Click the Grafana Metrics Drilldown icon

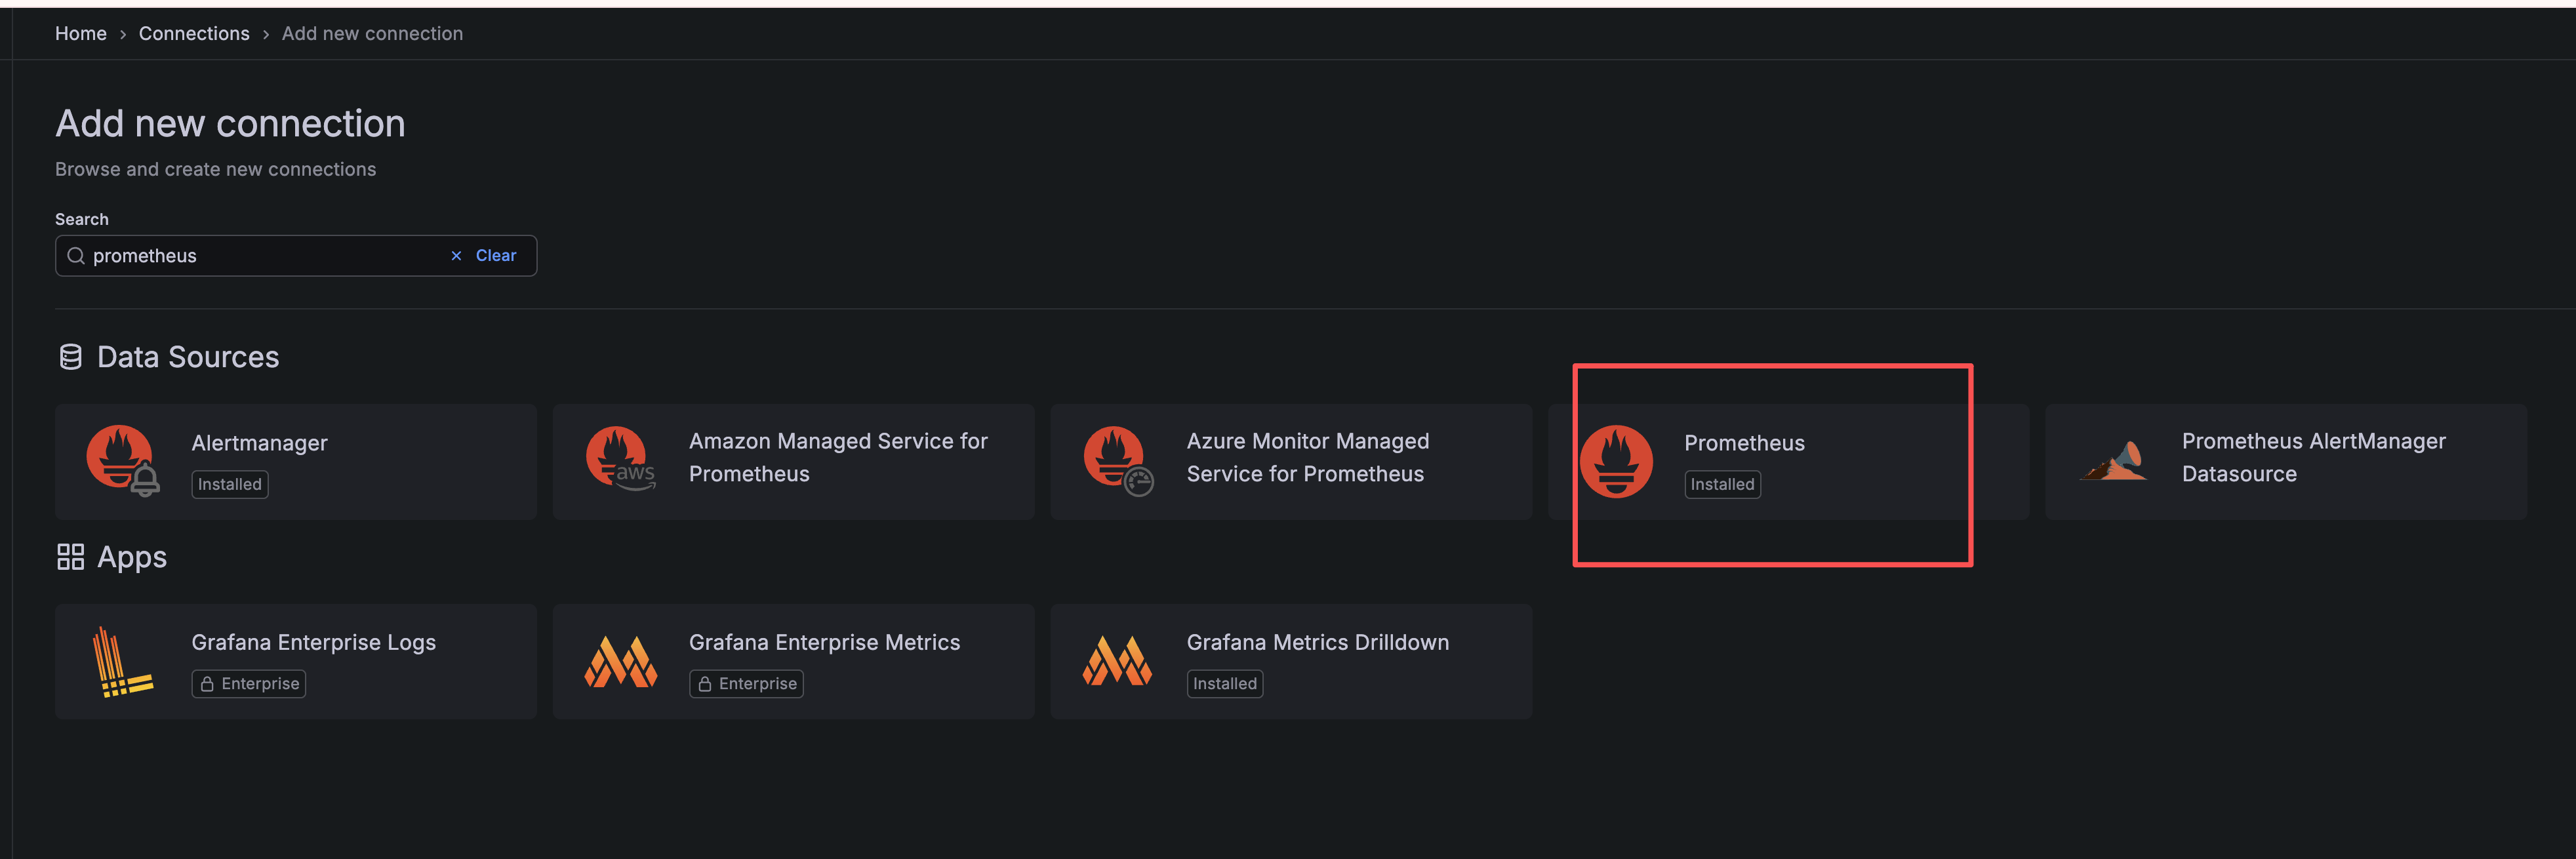pos(1117,661)
